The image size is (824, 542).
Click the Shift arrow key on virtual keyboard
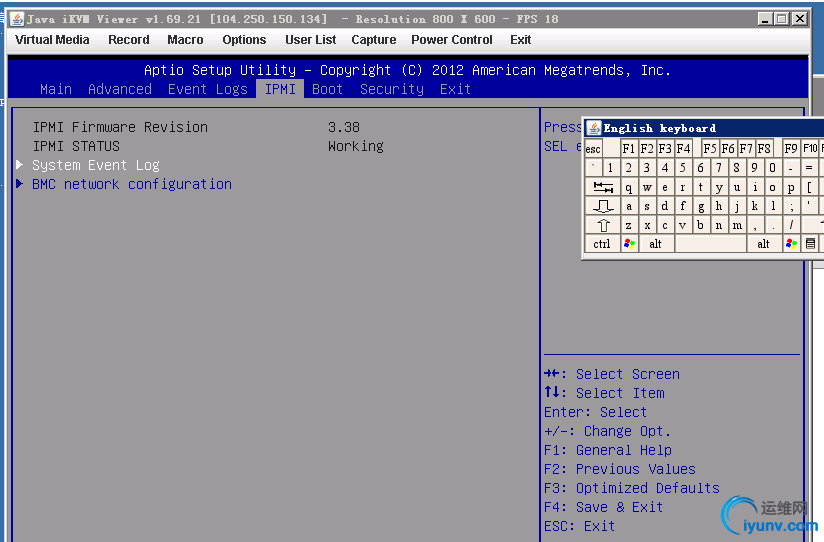(x=603, y=225)
